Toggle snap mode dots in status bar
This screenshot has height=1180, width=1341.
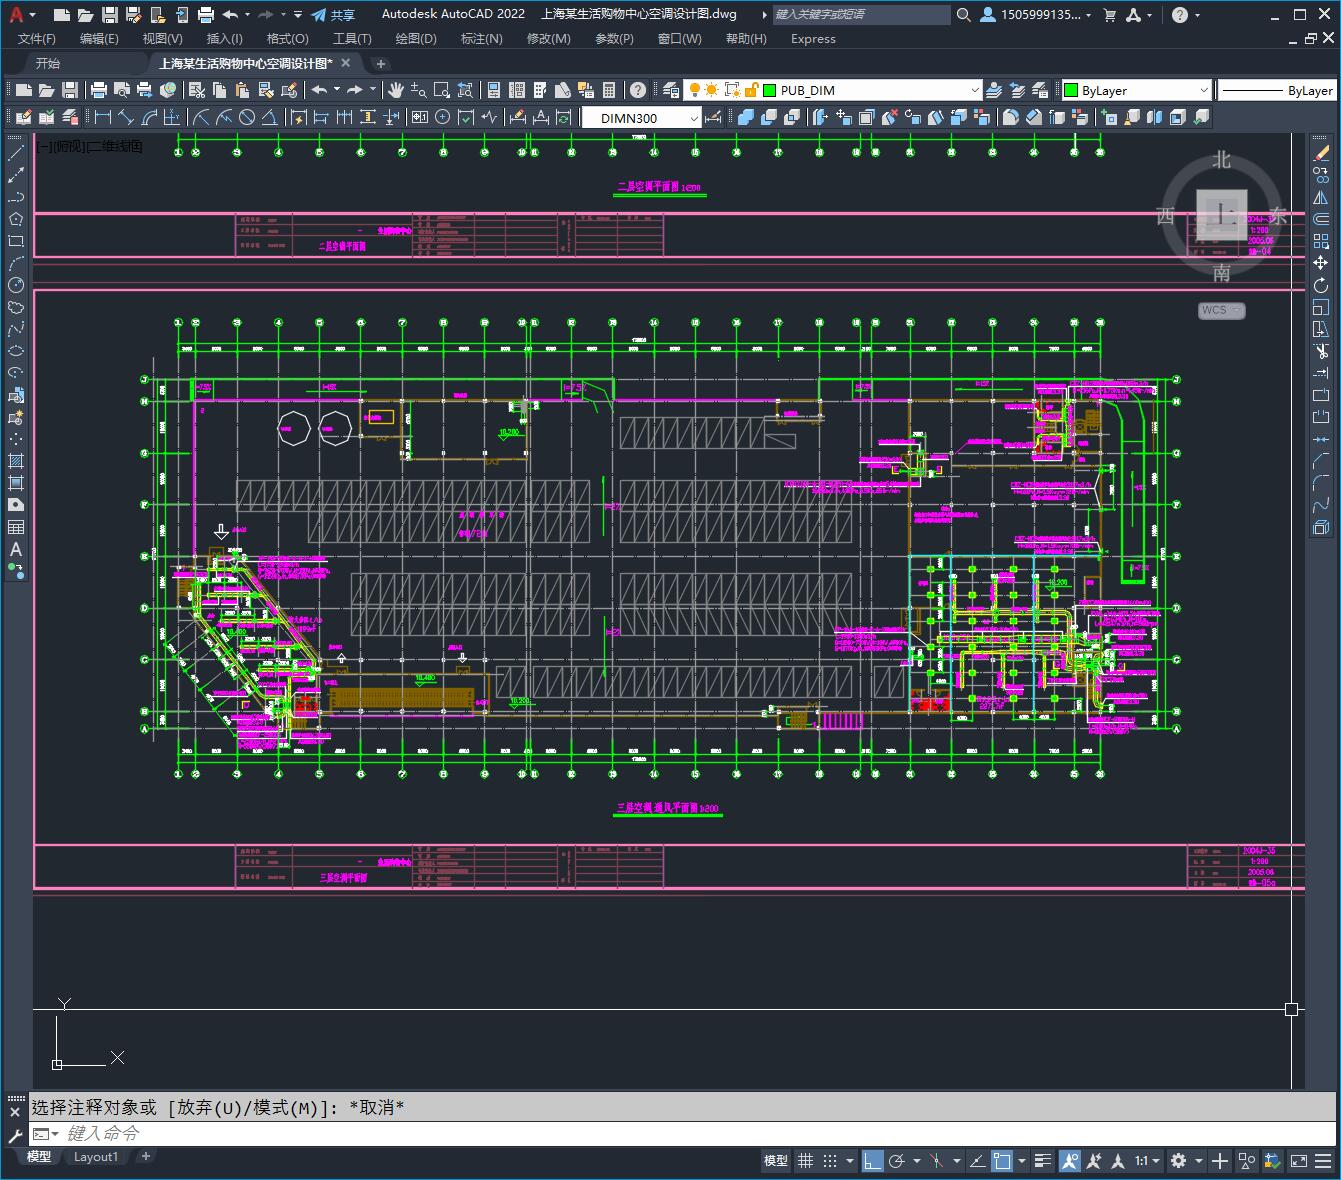[x=830, y=1161]
